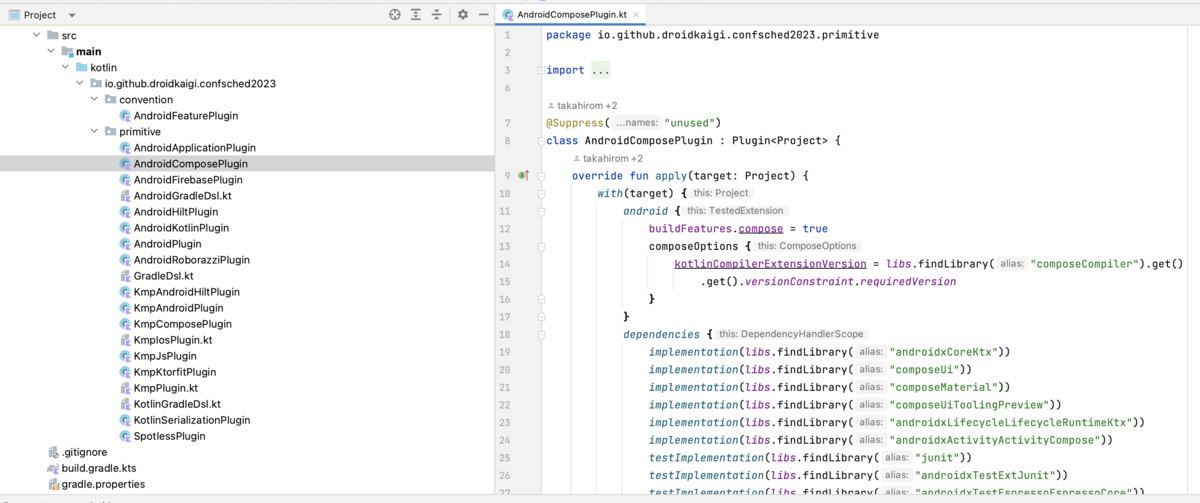1200x503 pixels.
Task: Open KmpComposePlugin file
Action: (175, 324)
